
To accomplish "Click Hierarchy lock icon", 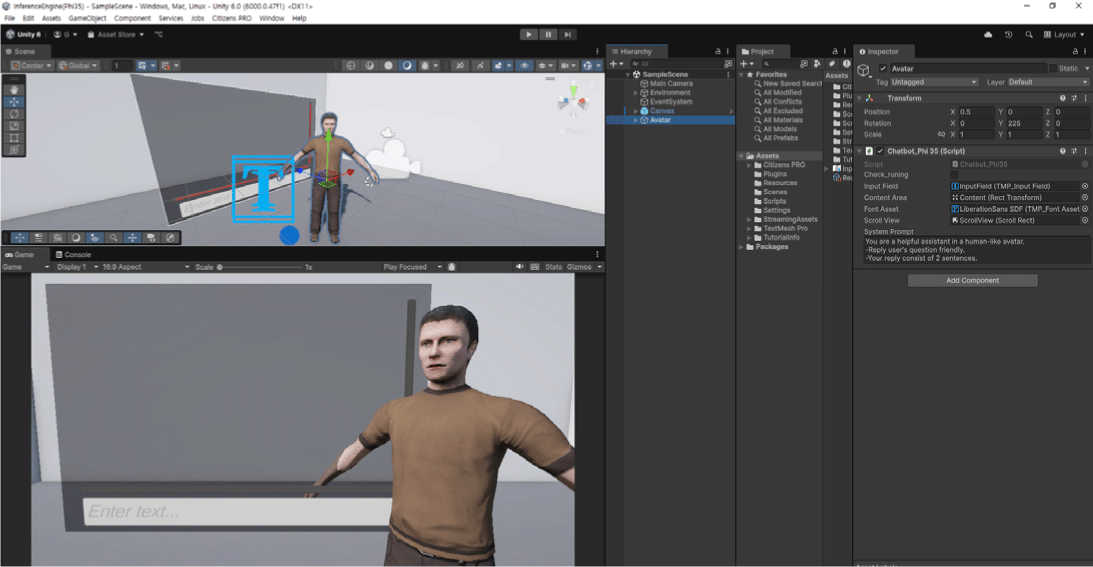I will pos(717,52).
